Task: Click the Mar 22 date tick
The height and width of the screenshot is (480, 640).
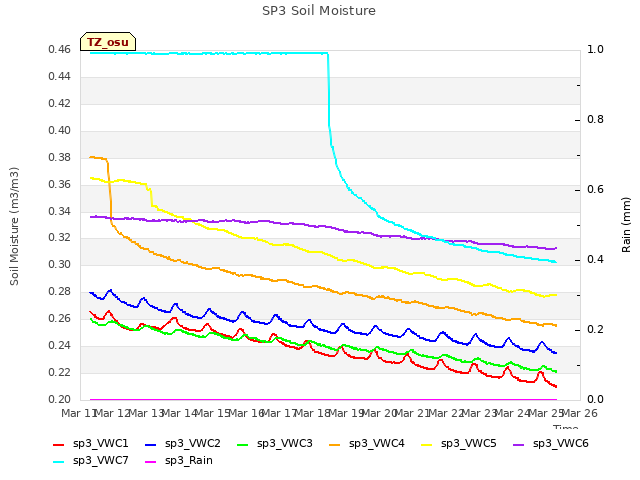Action: (447, 413)
